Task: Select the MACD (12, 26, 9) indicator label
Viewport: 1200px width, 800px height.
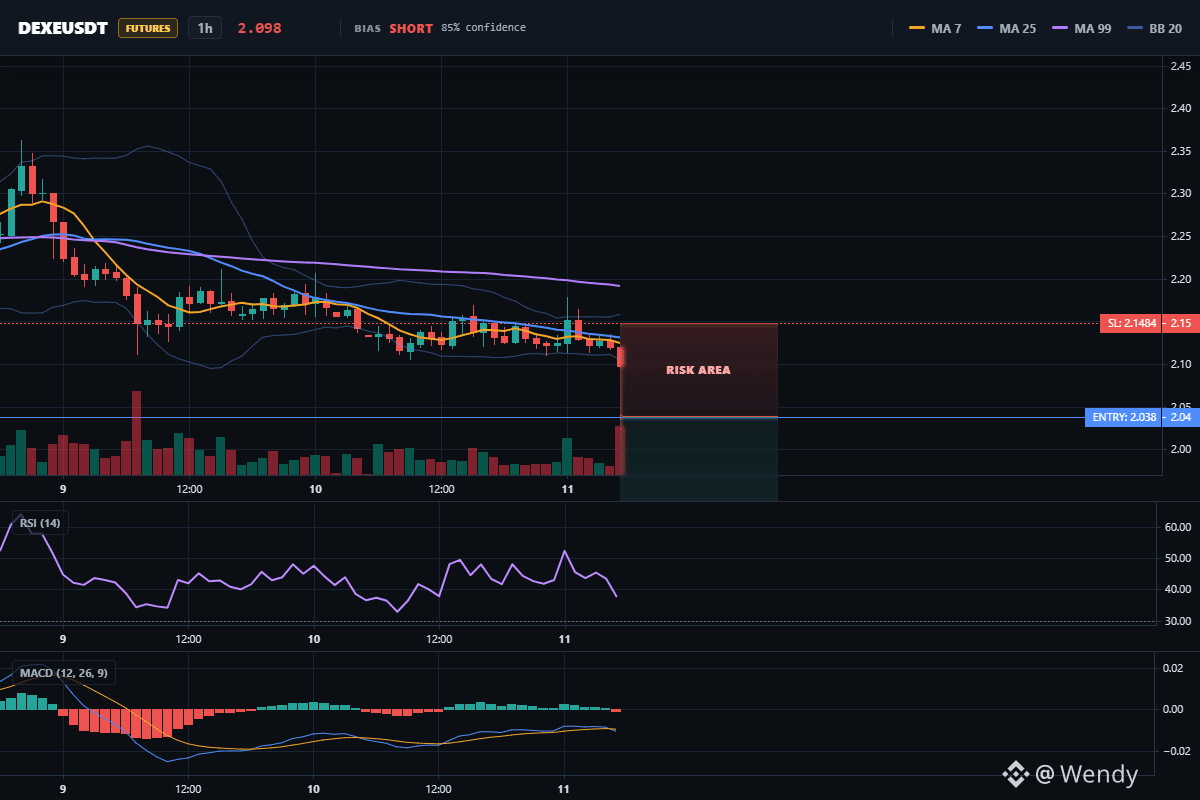Action: click(63, 673)
